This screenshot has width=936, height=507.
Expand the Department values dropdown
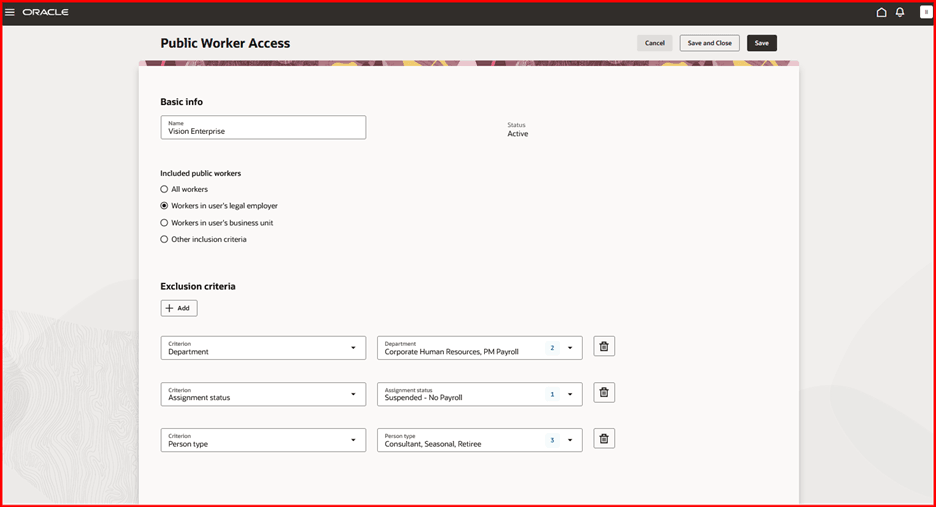(x=570, y=348)
